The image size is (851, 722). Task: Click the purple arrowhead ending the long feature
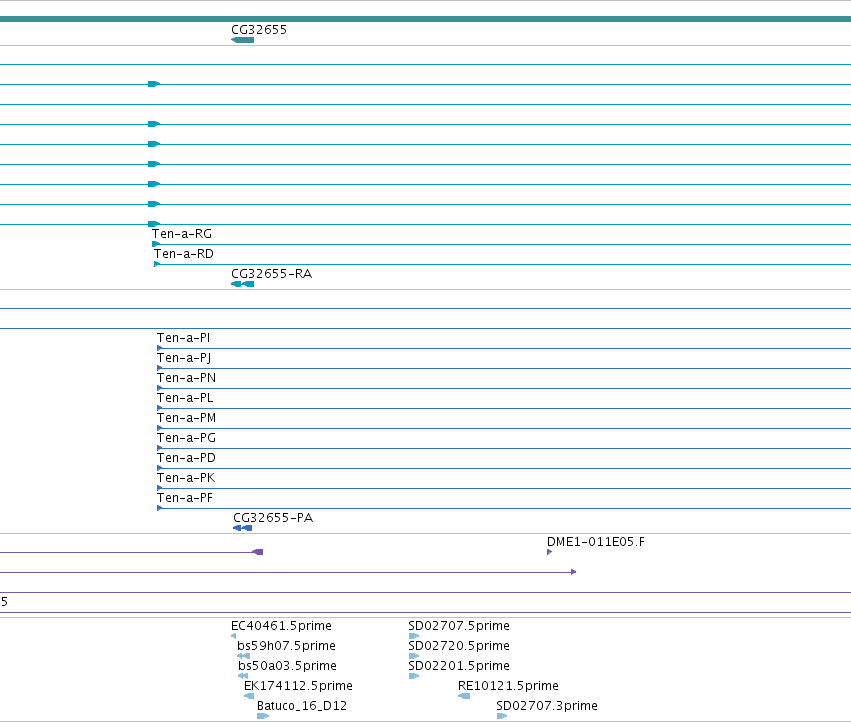[574, 572]
